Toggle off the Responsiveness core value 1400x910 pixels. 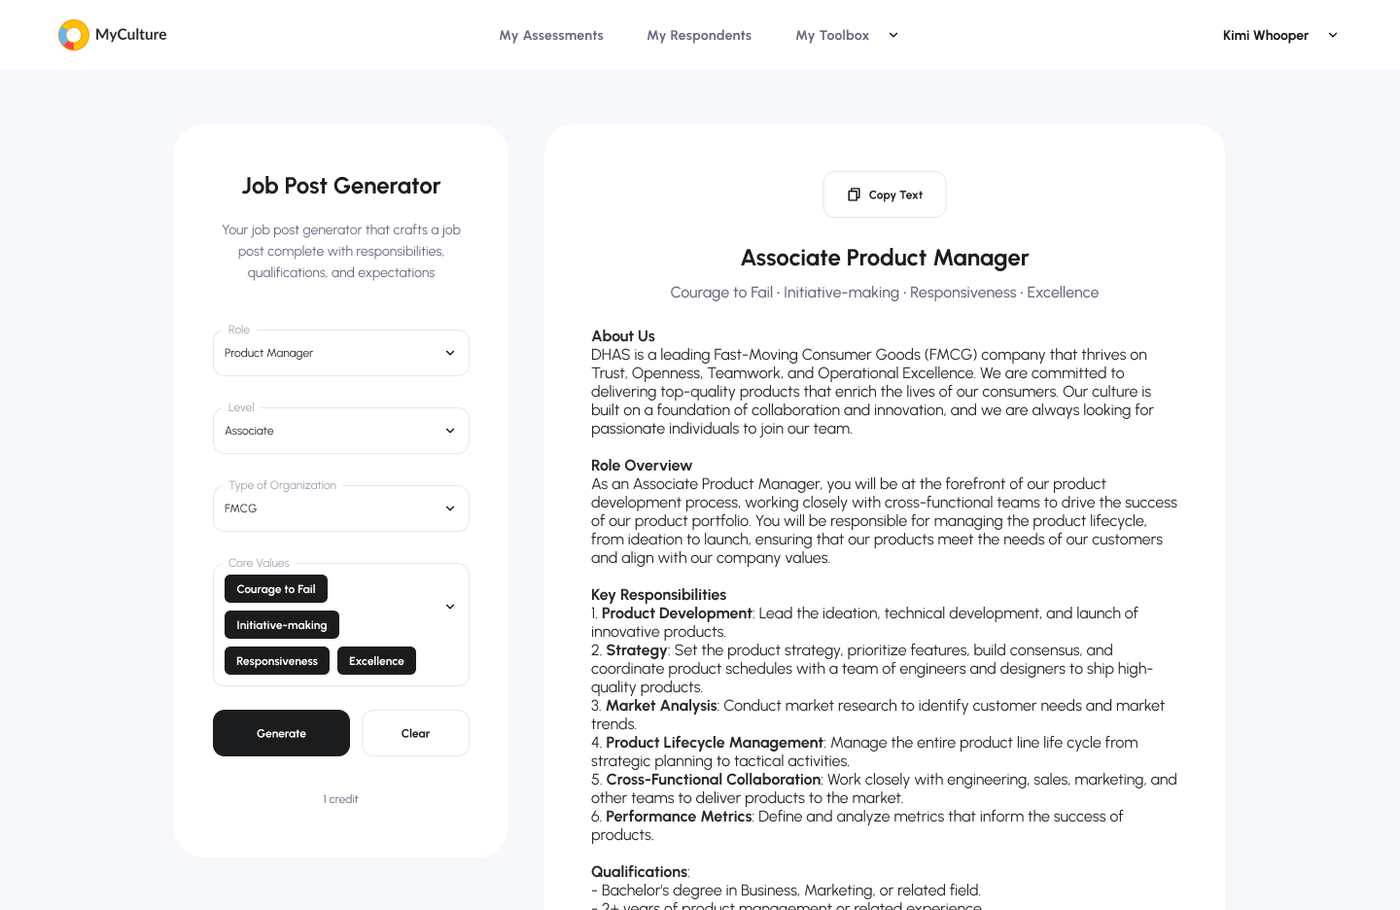click(277, 660)
